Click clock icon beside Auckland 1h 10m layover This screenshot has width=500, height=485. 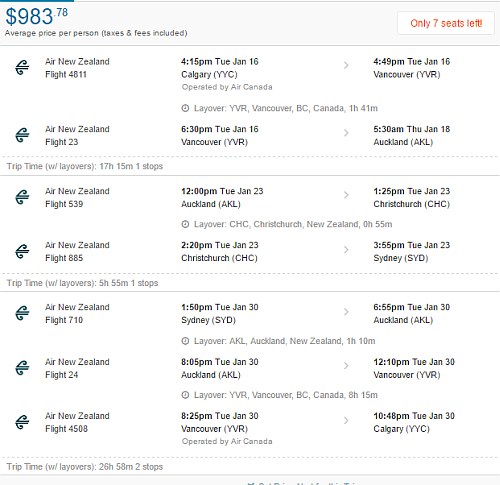185,341
